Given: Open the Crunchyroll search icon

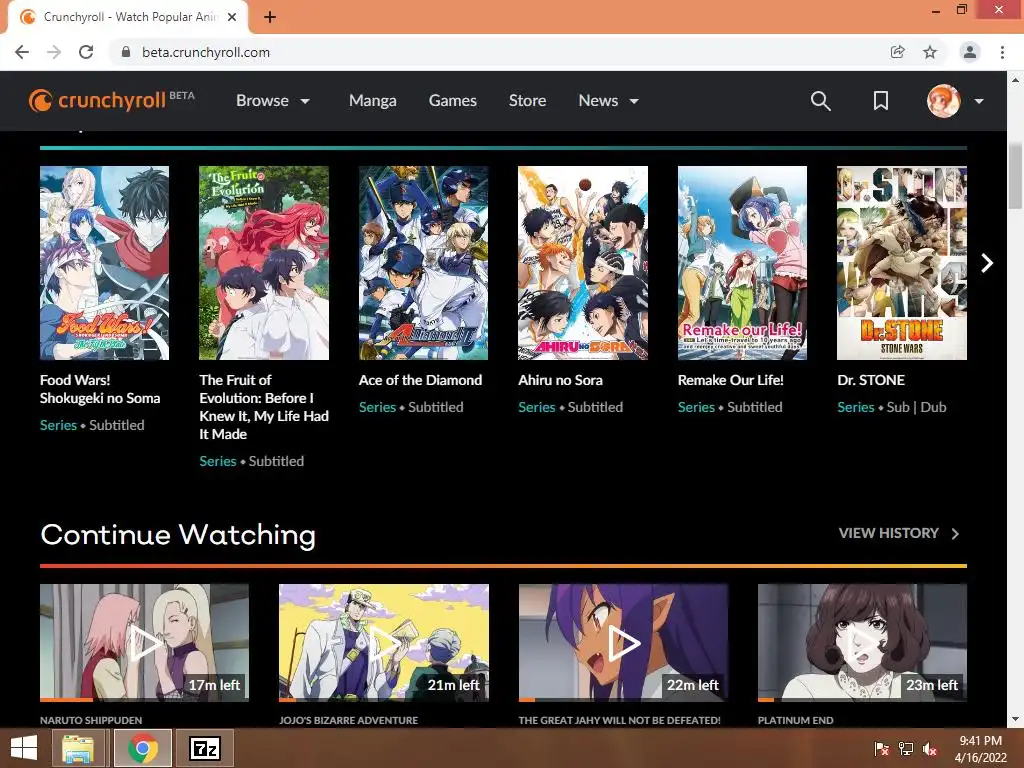Looking at the screenshot, I should (820, 101).
